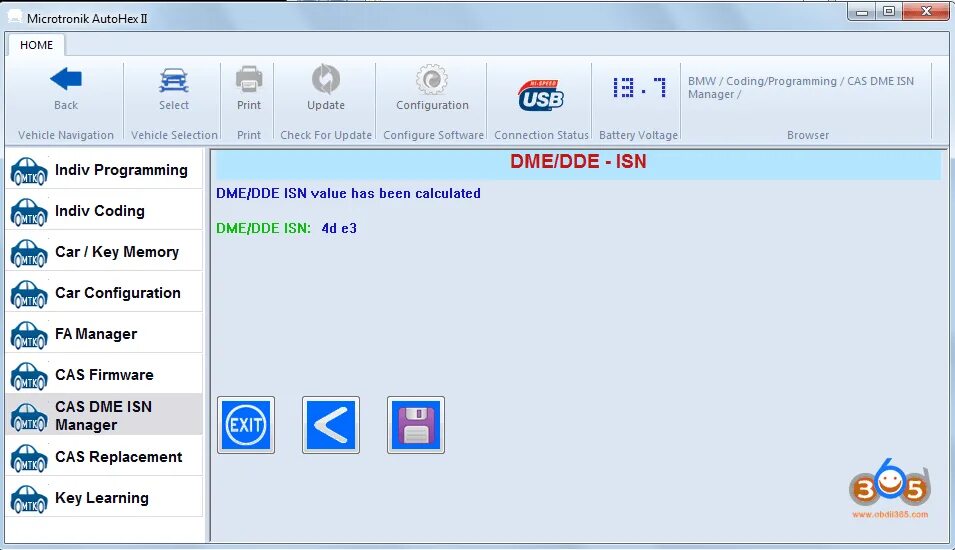Open CAS DME ISN Manager

[x=104, y=415]
